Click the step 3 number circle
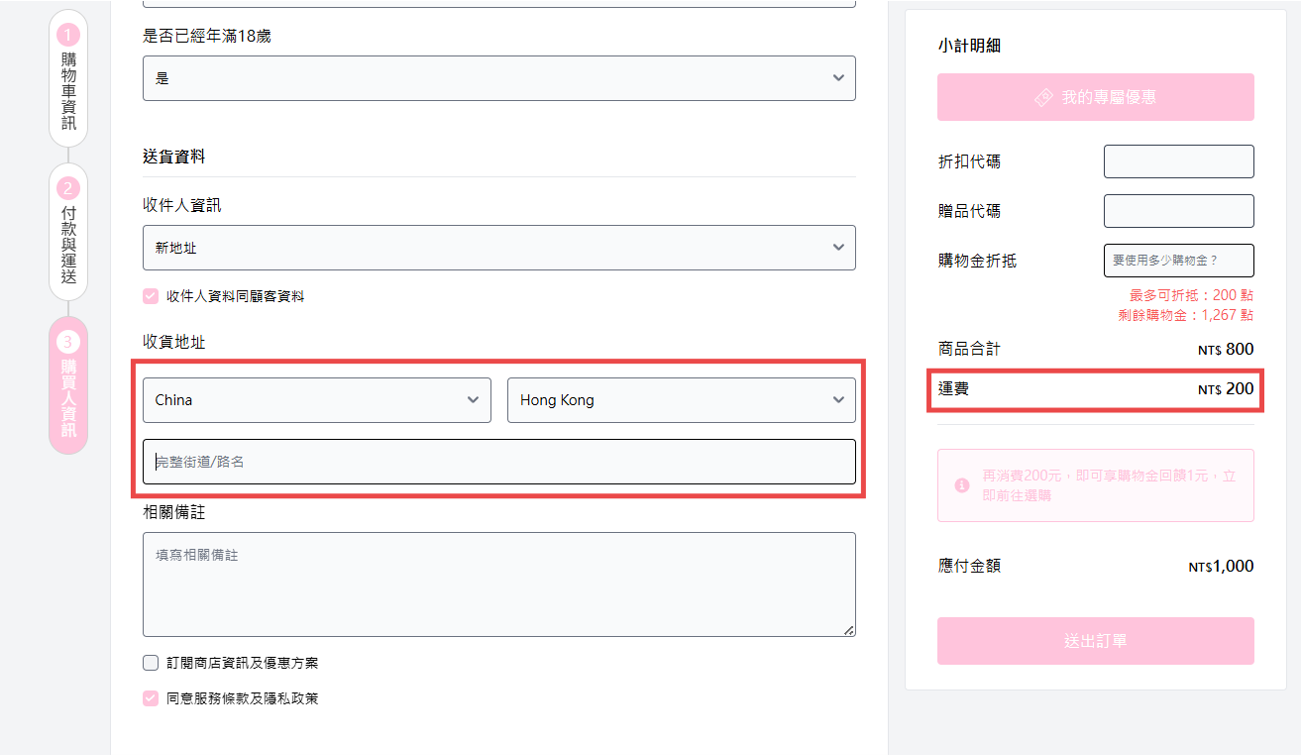 68,342
